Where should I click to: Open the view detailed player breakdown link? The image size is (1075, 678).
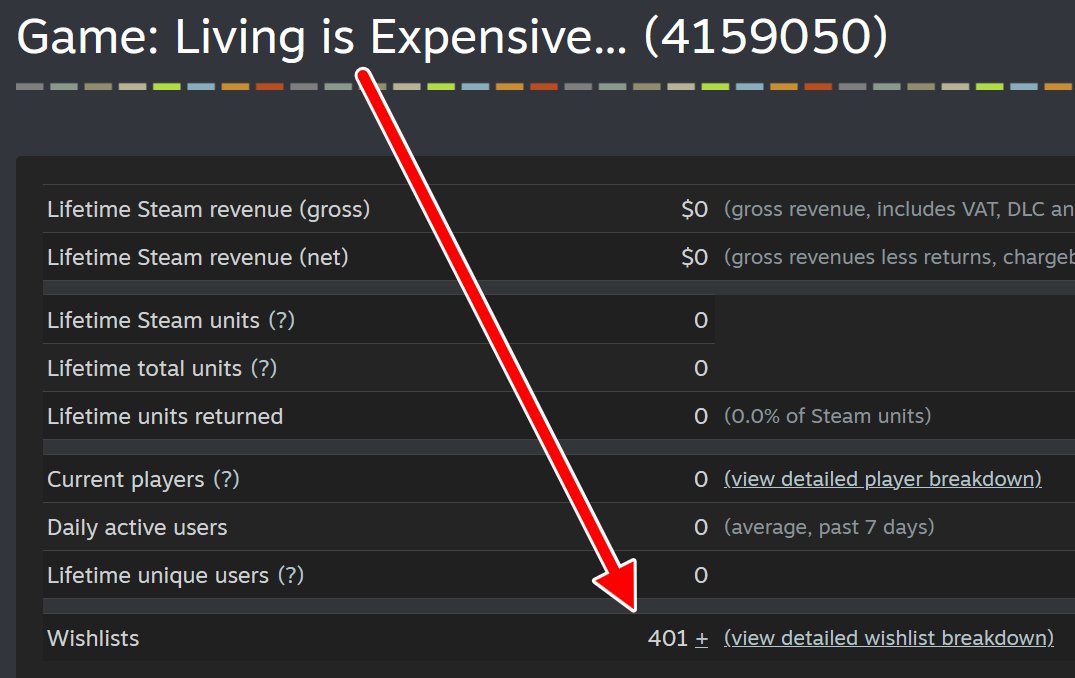(882, 479)
